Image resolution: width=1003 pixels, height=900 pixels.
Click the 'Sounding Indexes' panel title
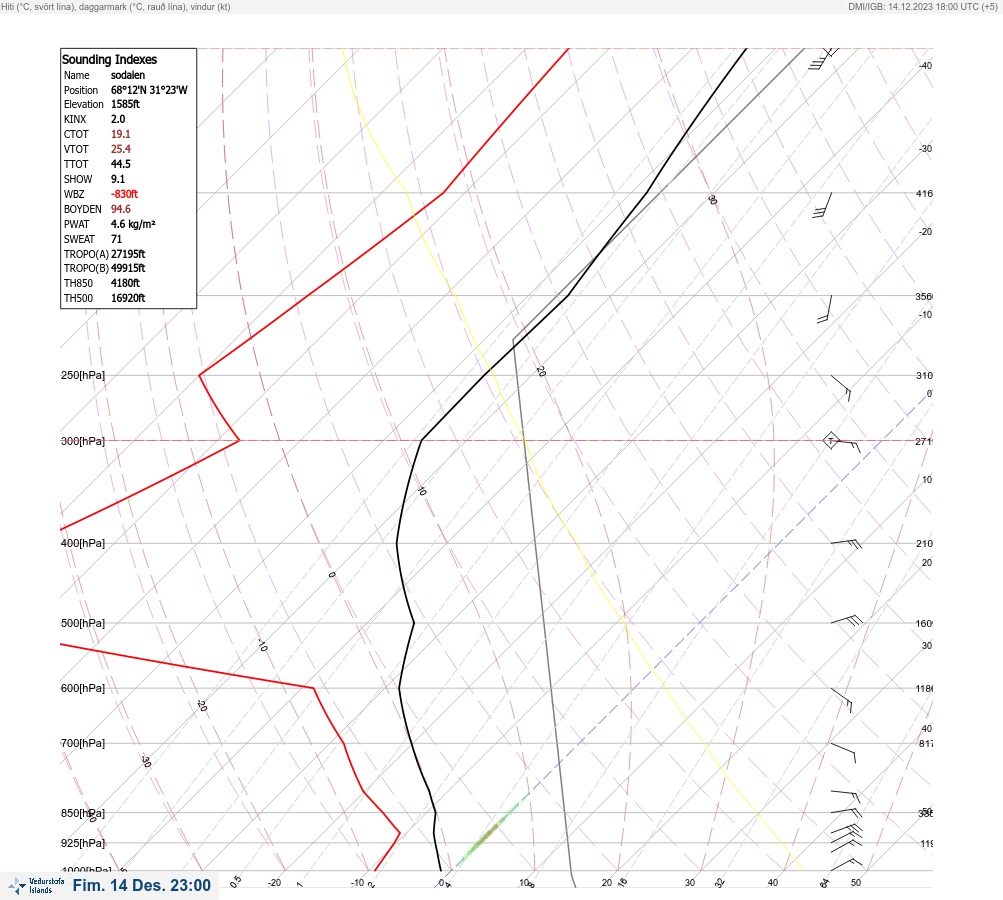tap(109, 59)
